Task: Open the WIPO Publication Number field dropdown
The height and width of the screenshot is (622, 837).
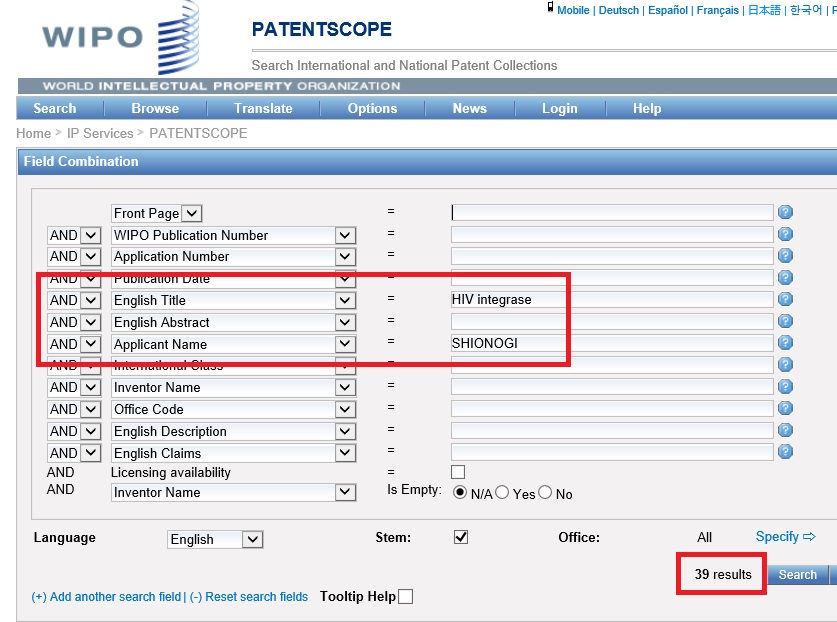Action: [345, 235]
